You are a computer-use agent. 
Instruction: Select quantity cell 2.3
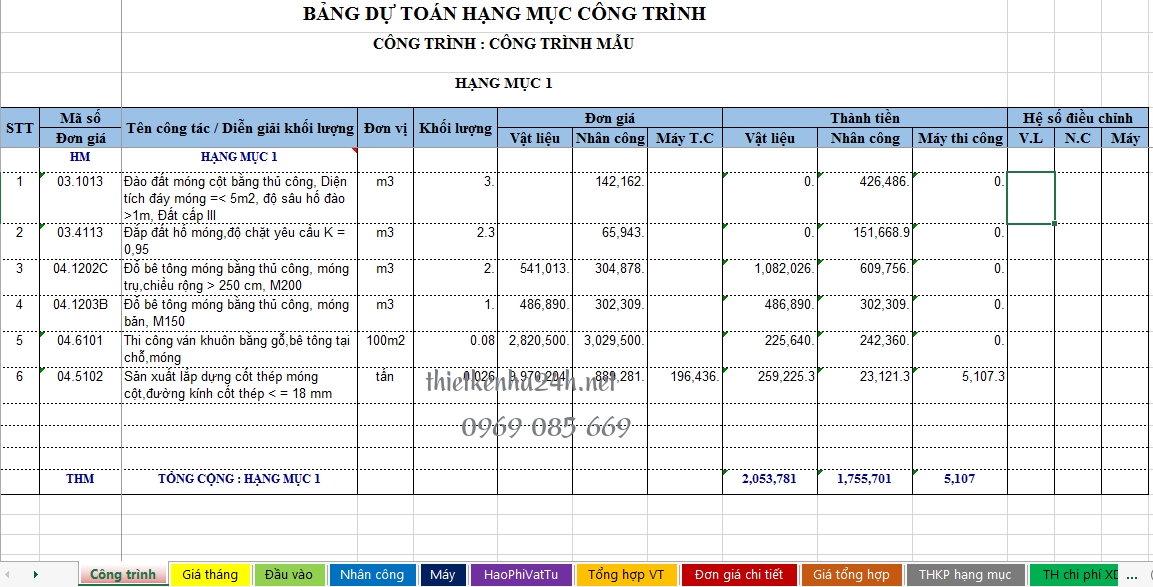455,241
